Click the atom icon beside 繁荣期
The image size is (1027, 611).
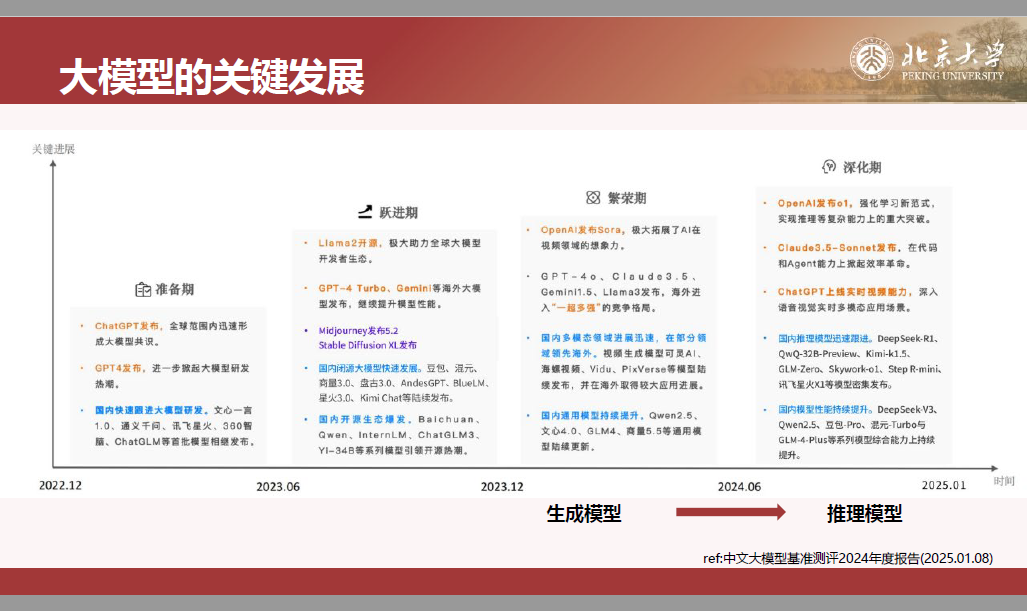click(x=593, y=198)
